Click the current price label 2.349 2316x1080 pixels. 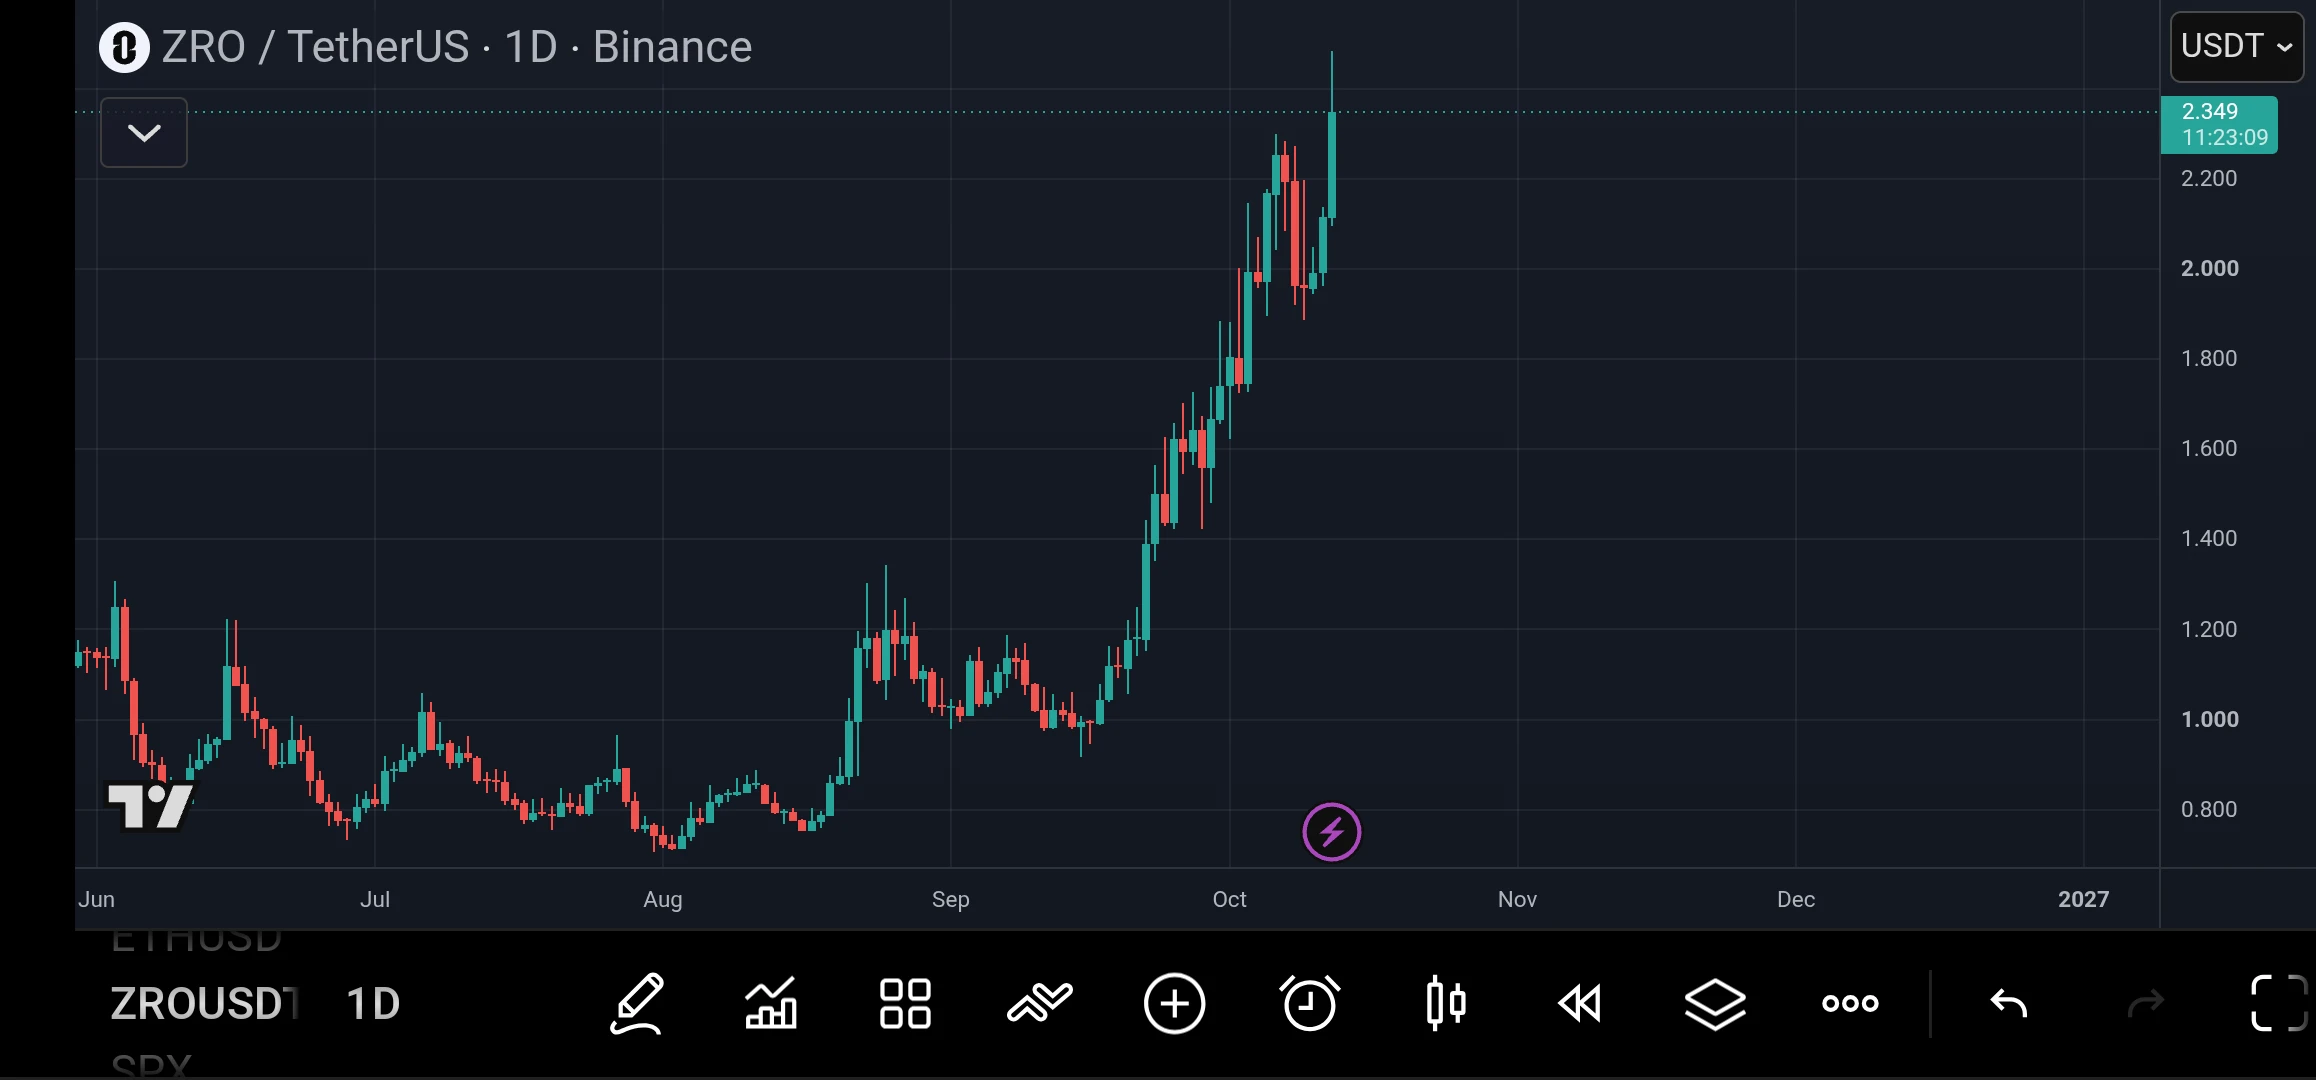[2219, 125]
